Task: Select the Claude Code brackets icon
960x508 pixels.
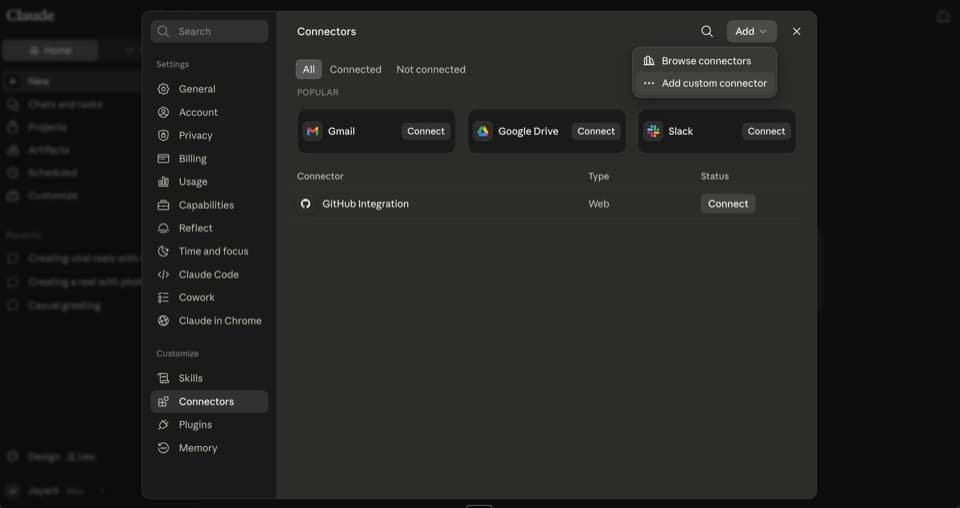Action: pyautogui.click(x=163, y=274)
